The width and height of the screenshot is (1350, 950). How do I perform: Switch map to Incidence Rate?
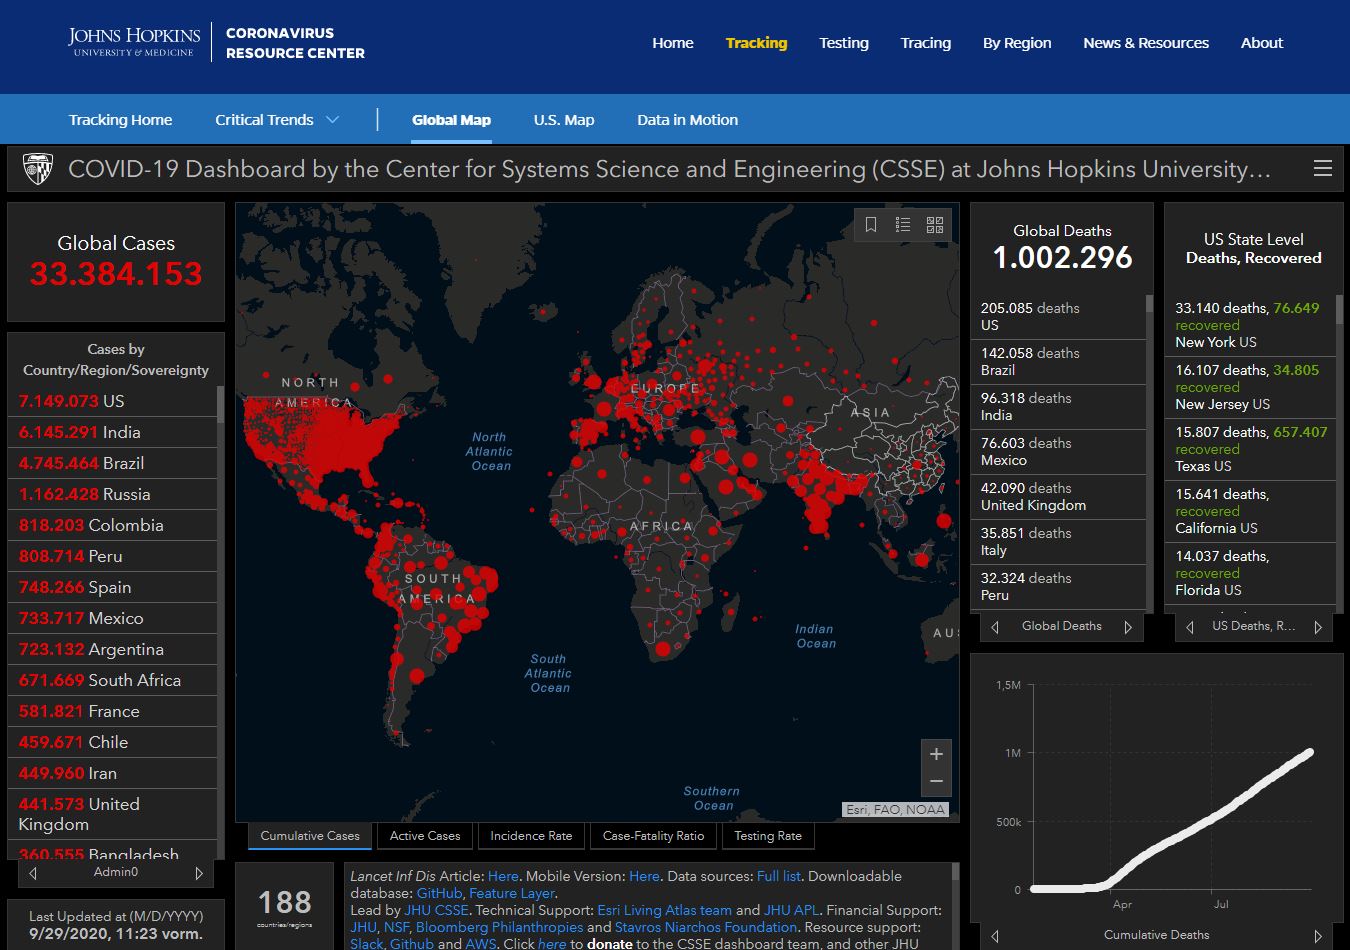pyautogui.click(x=531, y=836)
